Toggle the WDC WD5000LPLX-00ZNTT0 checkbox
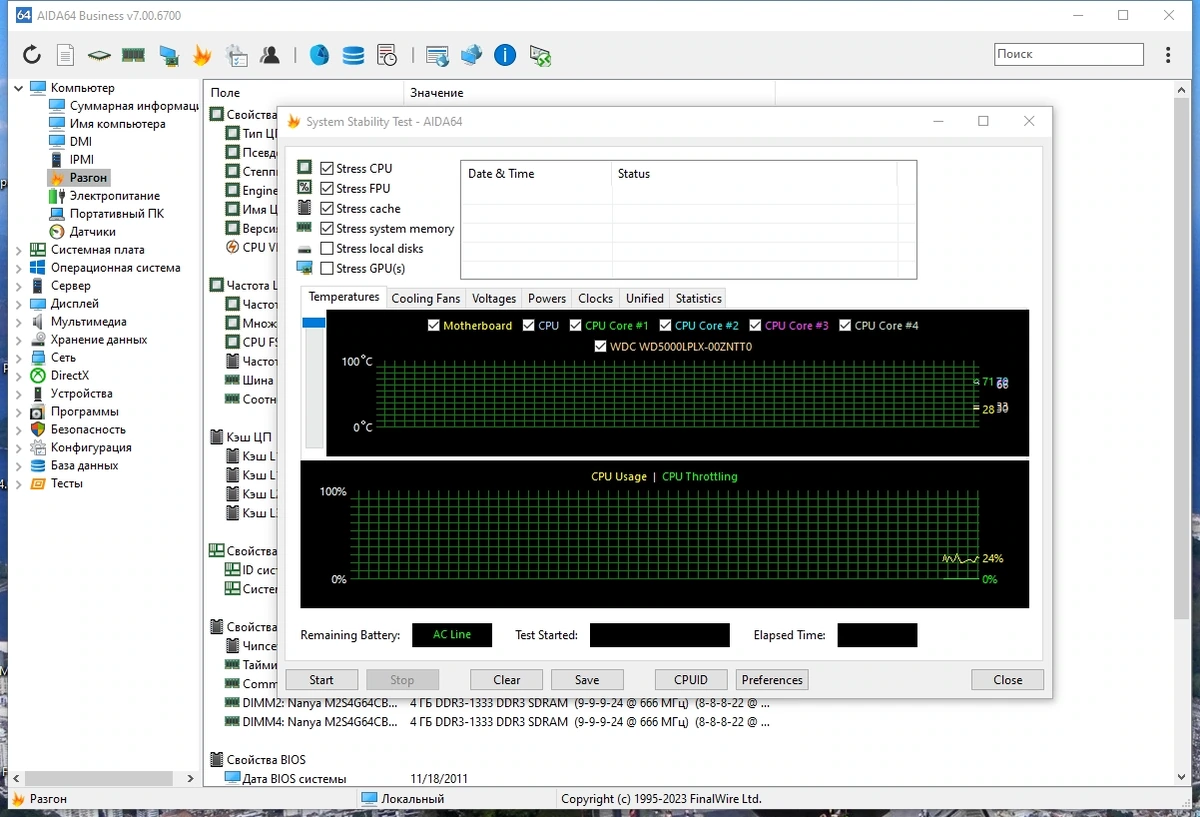 point(601,346)
